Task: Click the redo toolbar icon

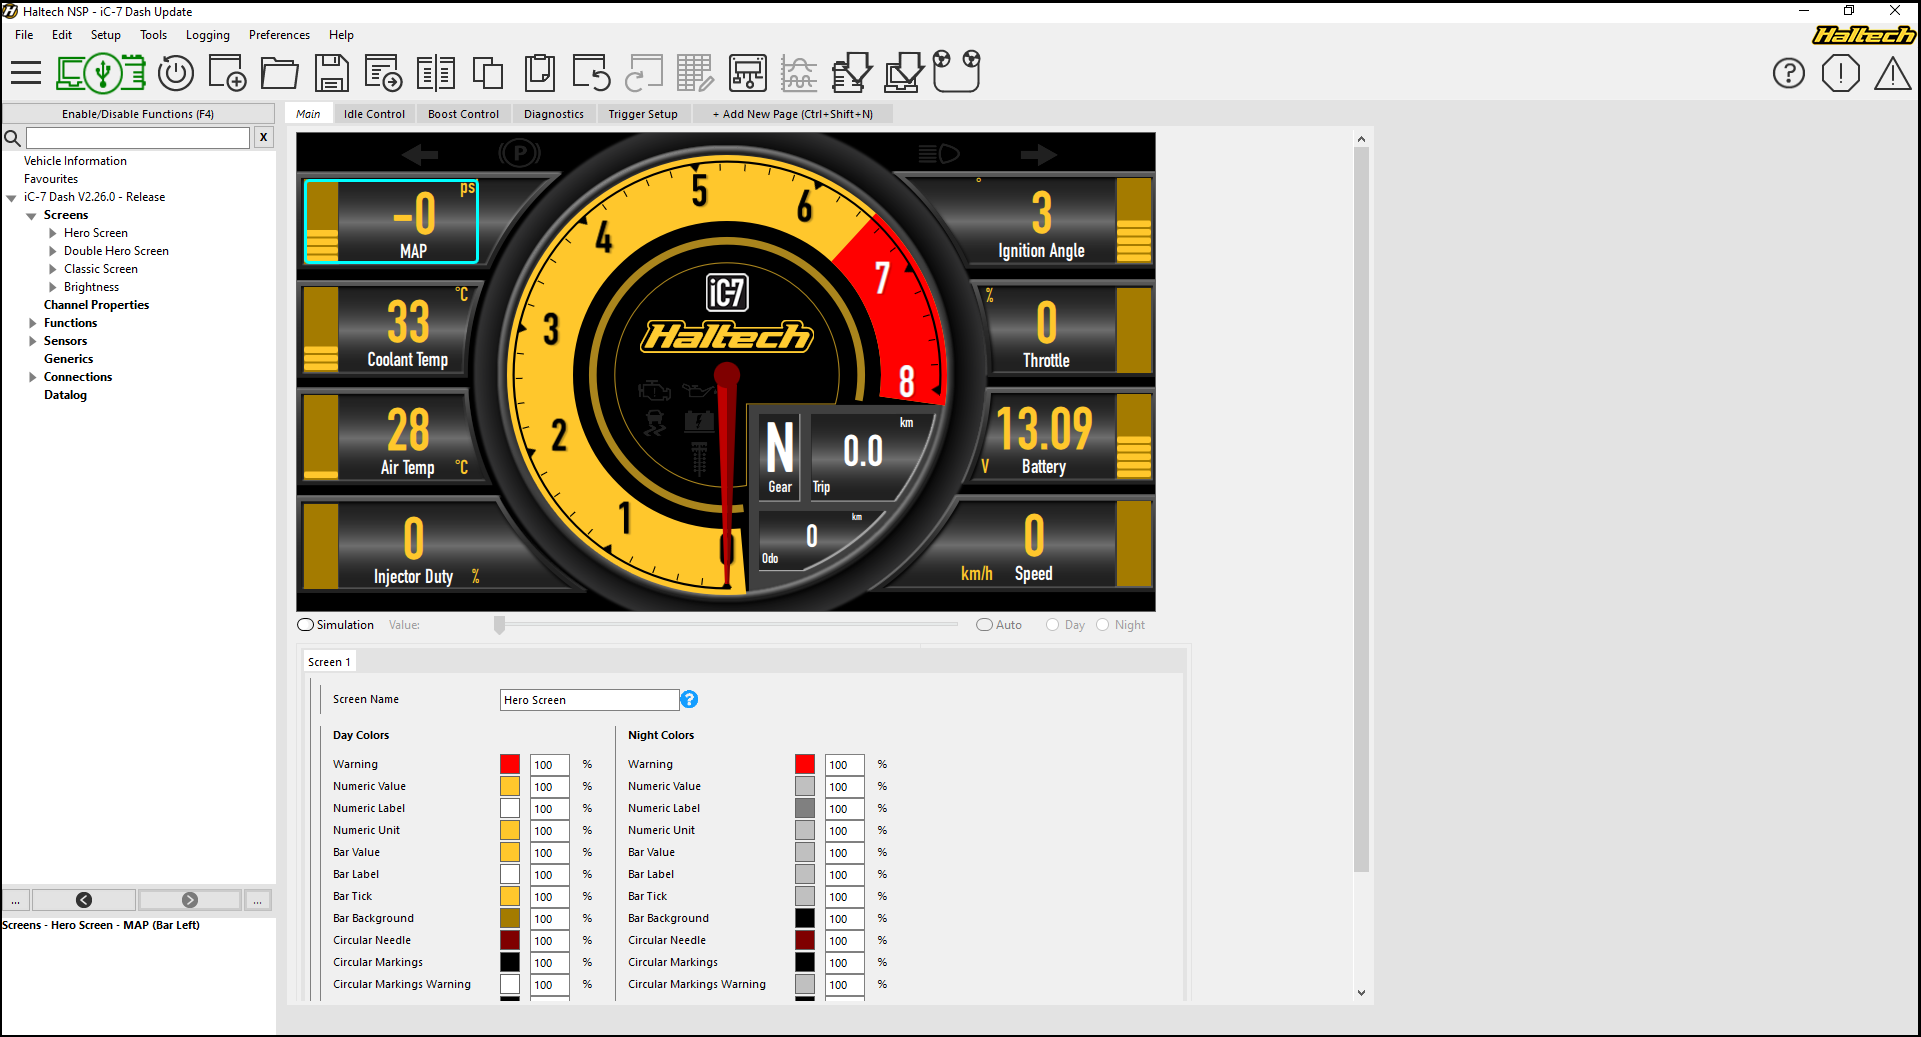Action: point(644,73)
